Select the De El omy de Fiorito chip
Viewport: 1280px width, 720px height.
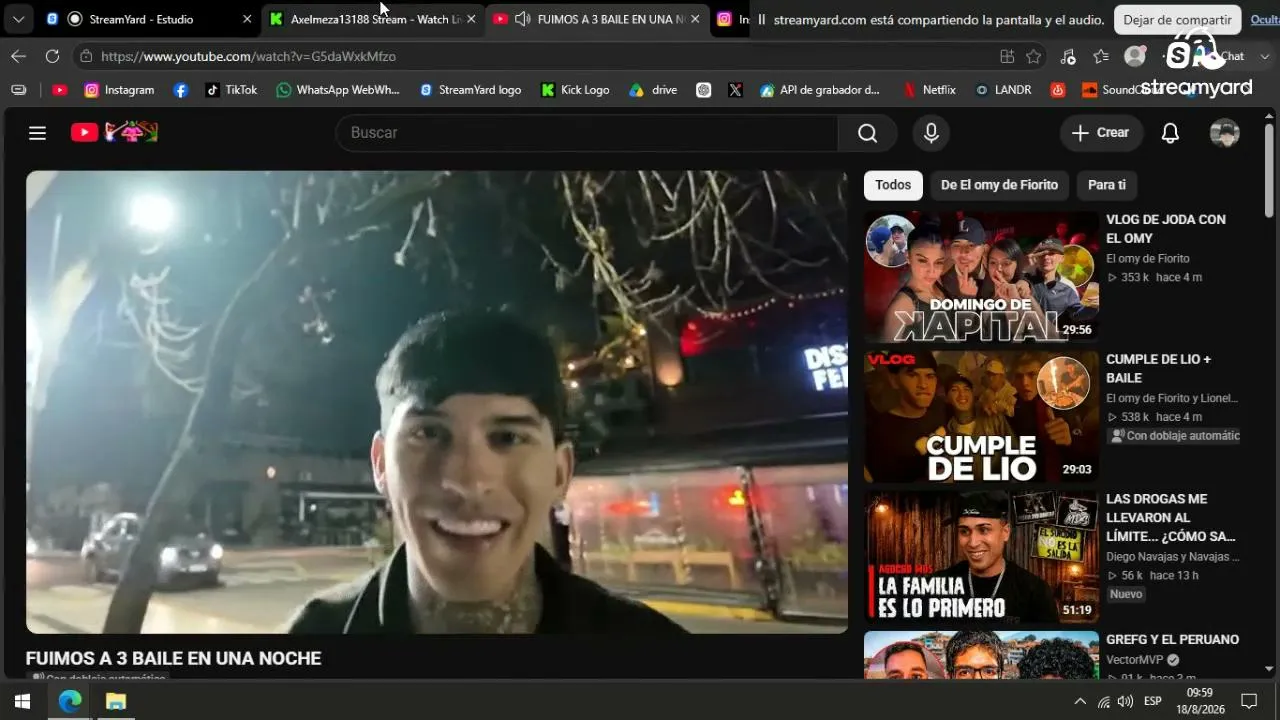[x=999, y=185]
